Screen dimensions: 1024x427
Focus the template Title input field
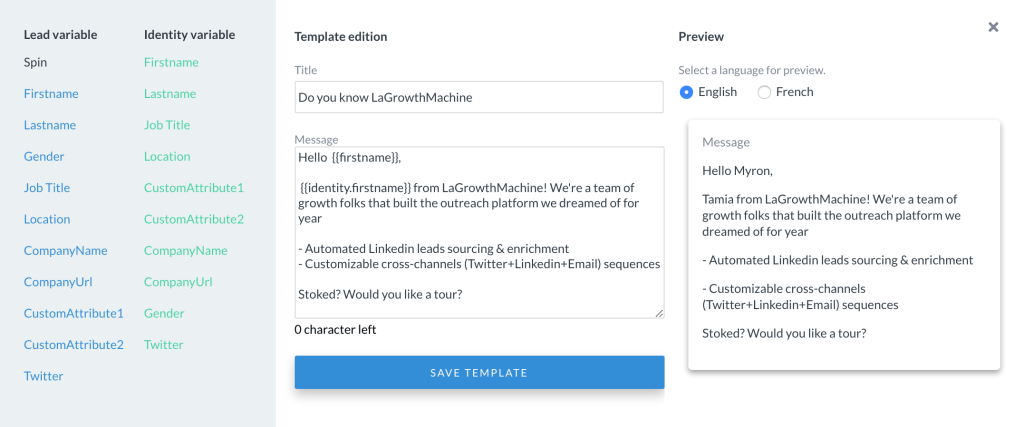[479, 97]
